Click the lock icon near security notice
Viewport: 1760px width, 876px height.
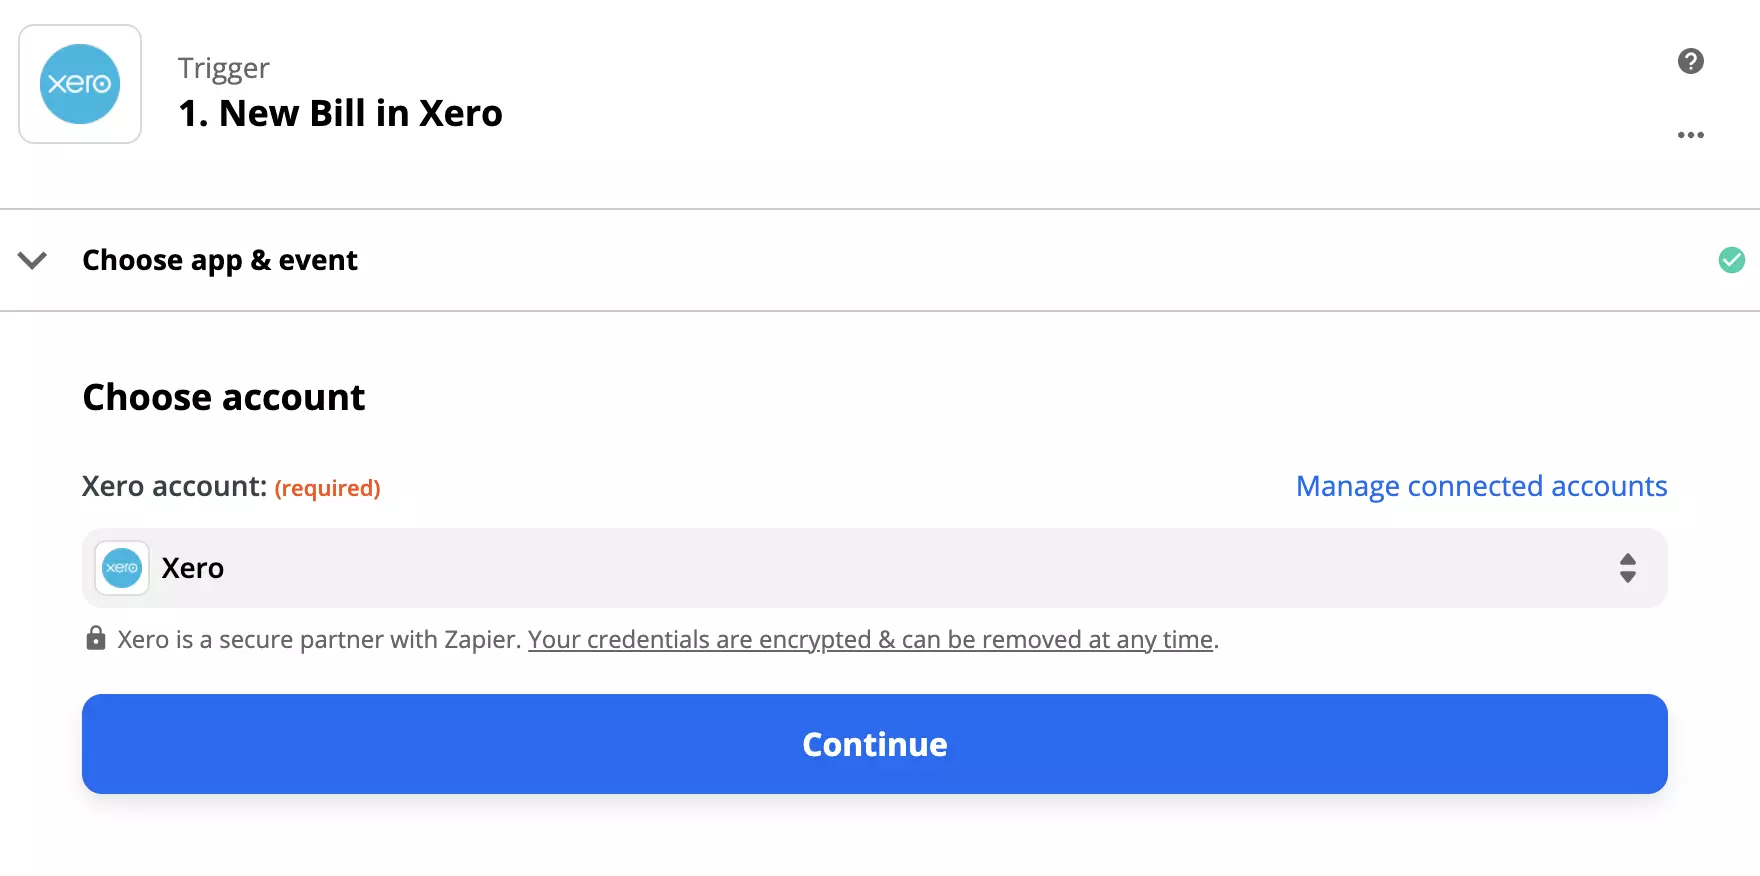(x=96, y=638)
